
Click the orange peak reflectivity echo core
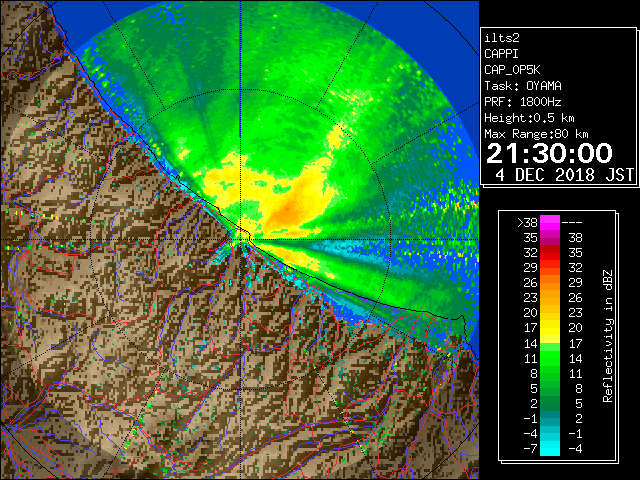[x=285, y=209]
